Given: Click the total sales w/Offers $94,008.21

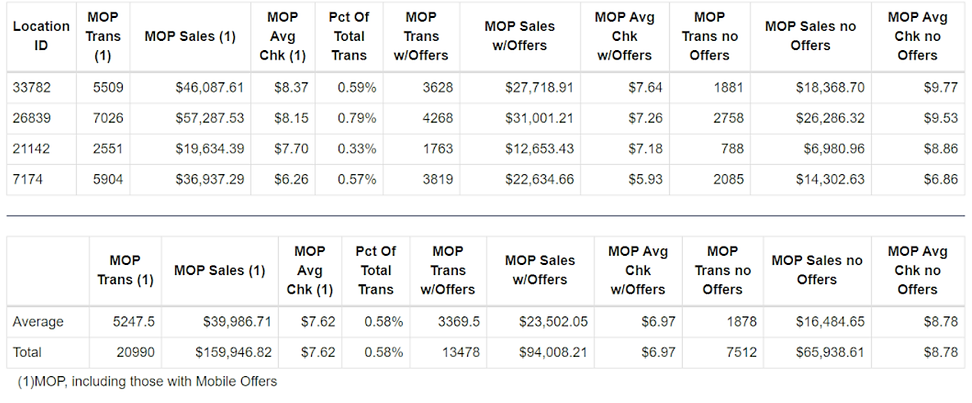Looking at the screenshot, I should pyautogui.click(x=553, y=352).
